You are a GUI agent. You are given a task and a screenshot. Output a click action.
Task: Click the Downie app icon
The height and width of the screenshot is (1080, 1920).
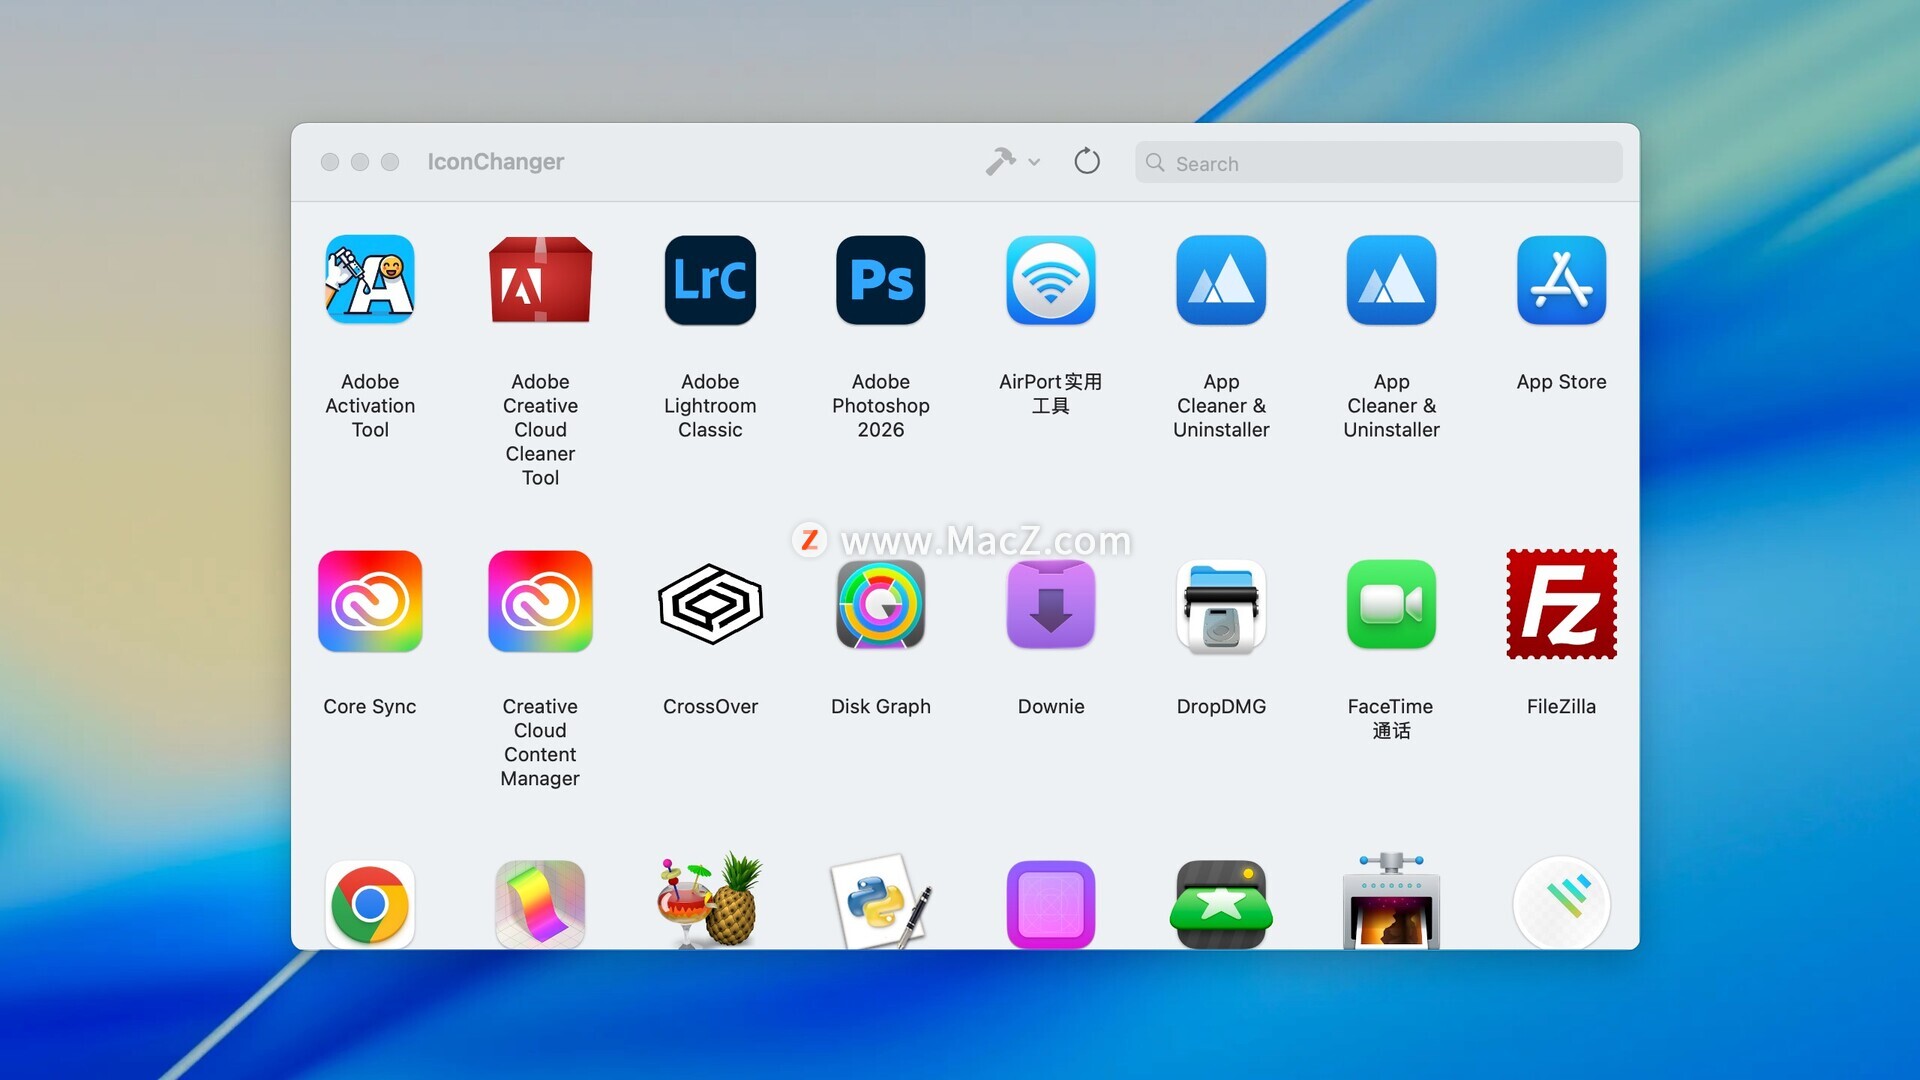[x=1050, y=604]
